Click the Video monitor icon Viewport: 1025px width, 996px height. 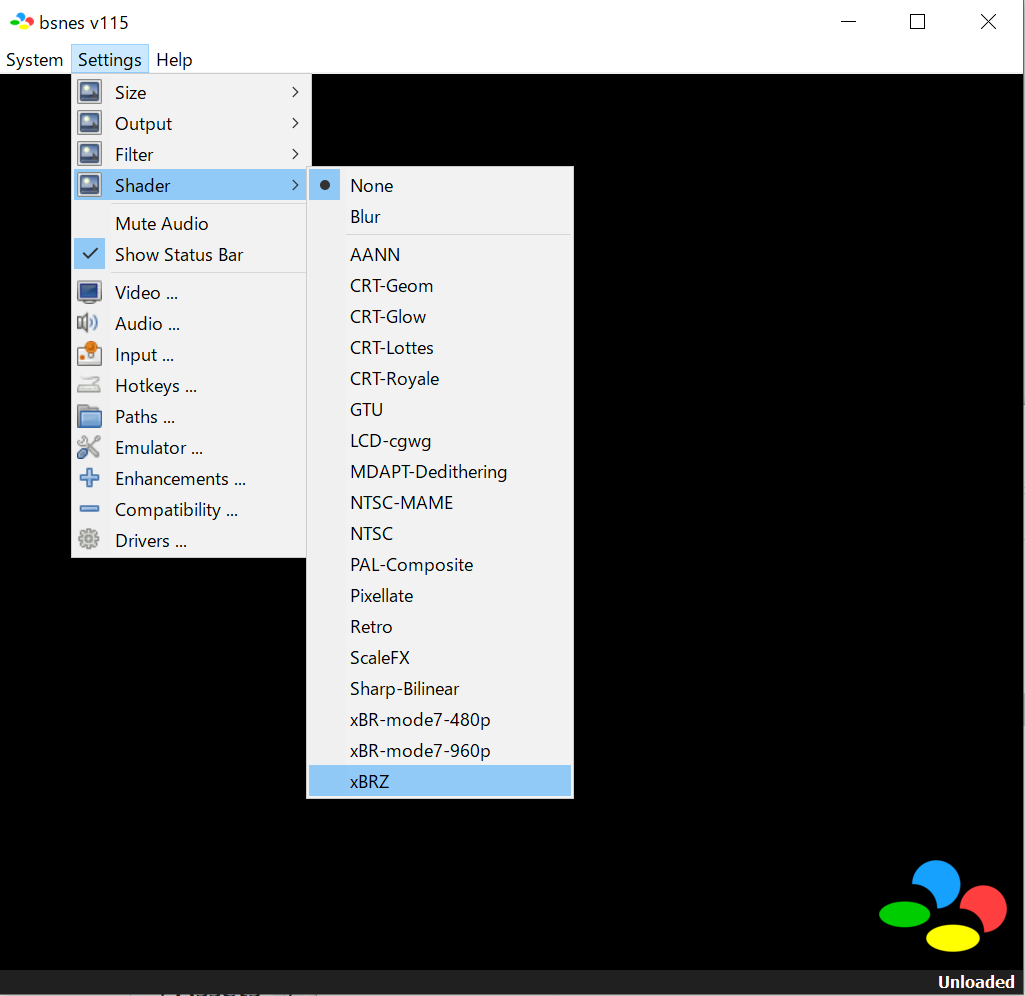click(90, 292)
